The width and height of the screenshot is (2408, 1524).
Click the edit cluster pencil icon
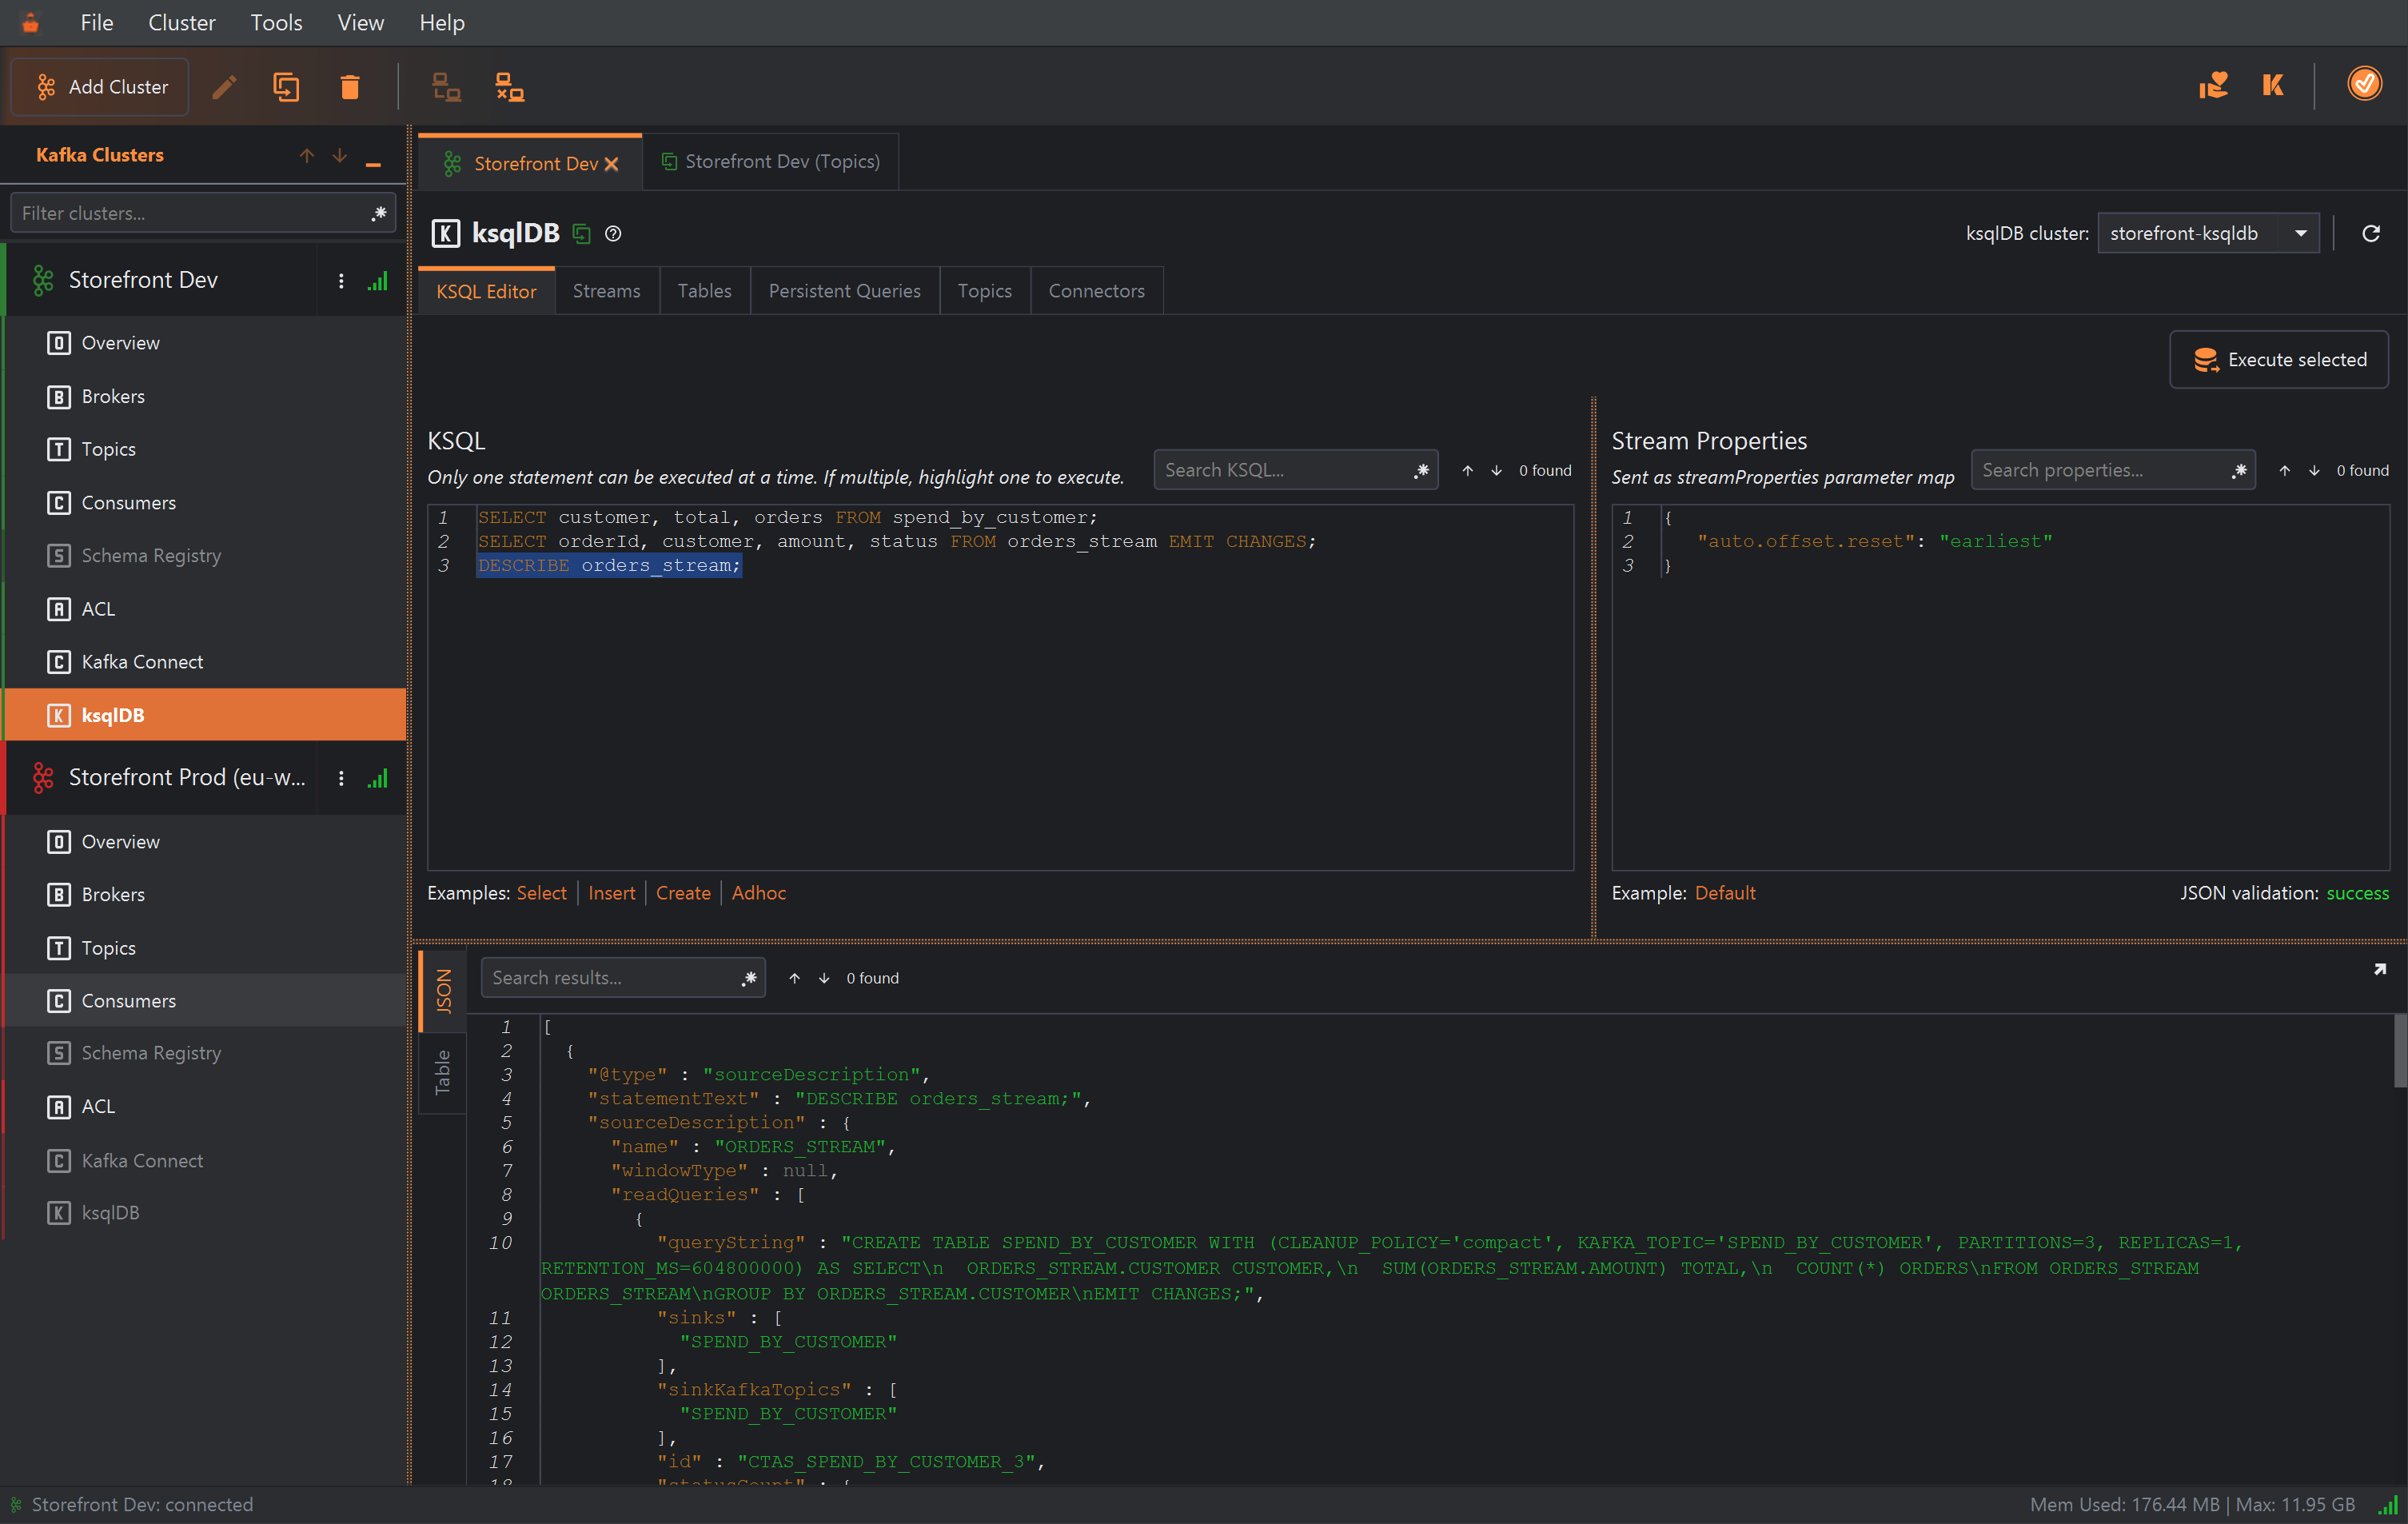tap(225, 87)
